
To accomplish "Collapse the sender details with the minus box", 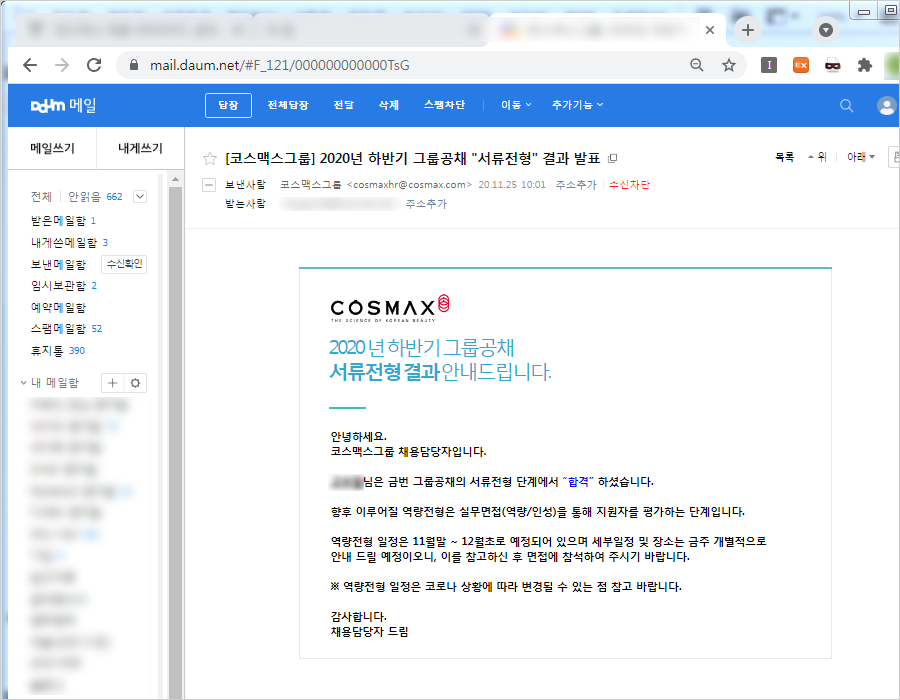I will point(209,185).
